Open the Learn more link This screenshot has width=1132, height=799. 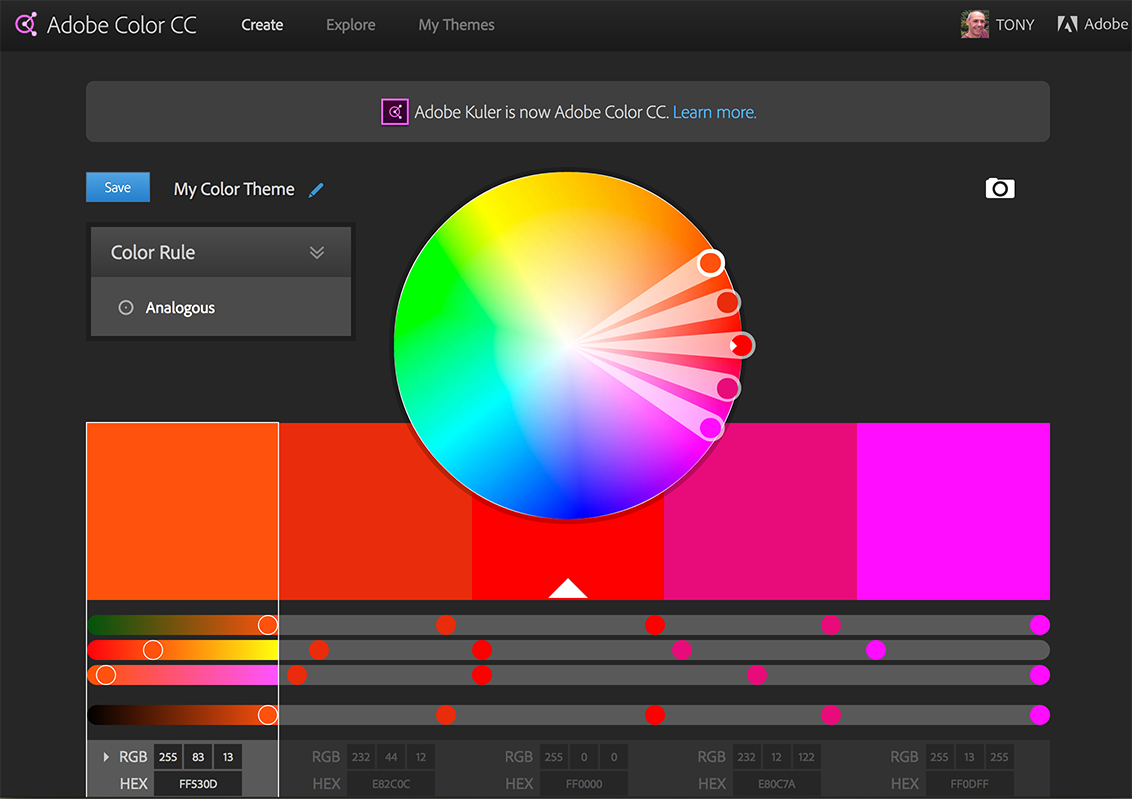(x=714, y=112)
